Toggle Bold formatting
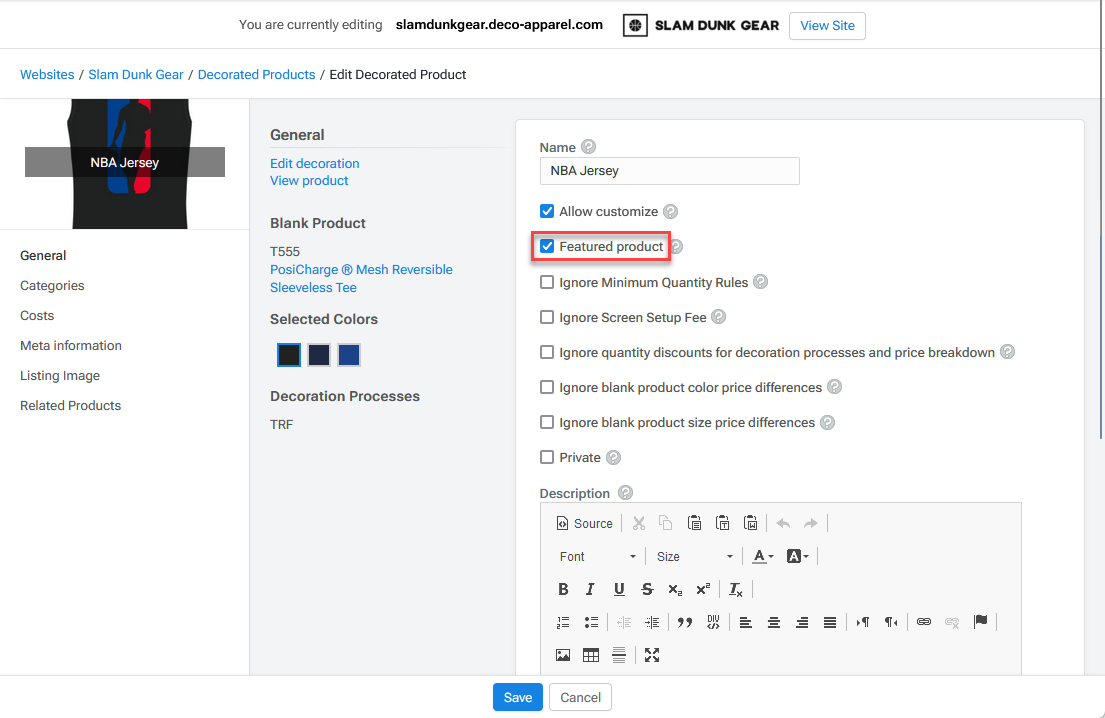This screenshot has height=718, width=1105. click(x=563, y=589)
